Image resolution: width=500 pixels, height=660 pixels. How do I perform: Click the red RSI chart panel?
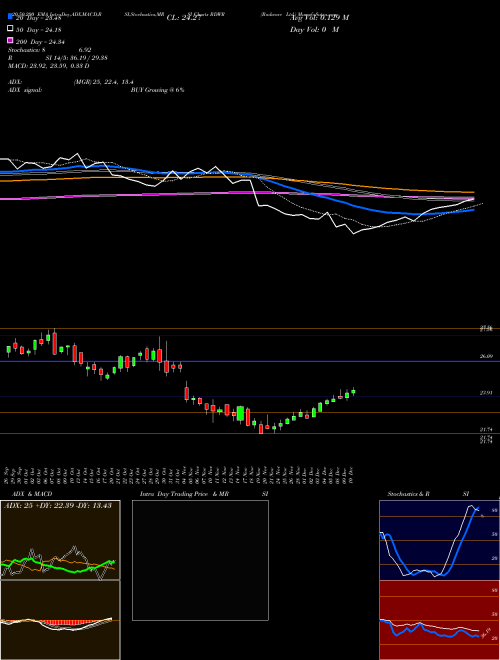pyautogui.click(x=439, y=620)
